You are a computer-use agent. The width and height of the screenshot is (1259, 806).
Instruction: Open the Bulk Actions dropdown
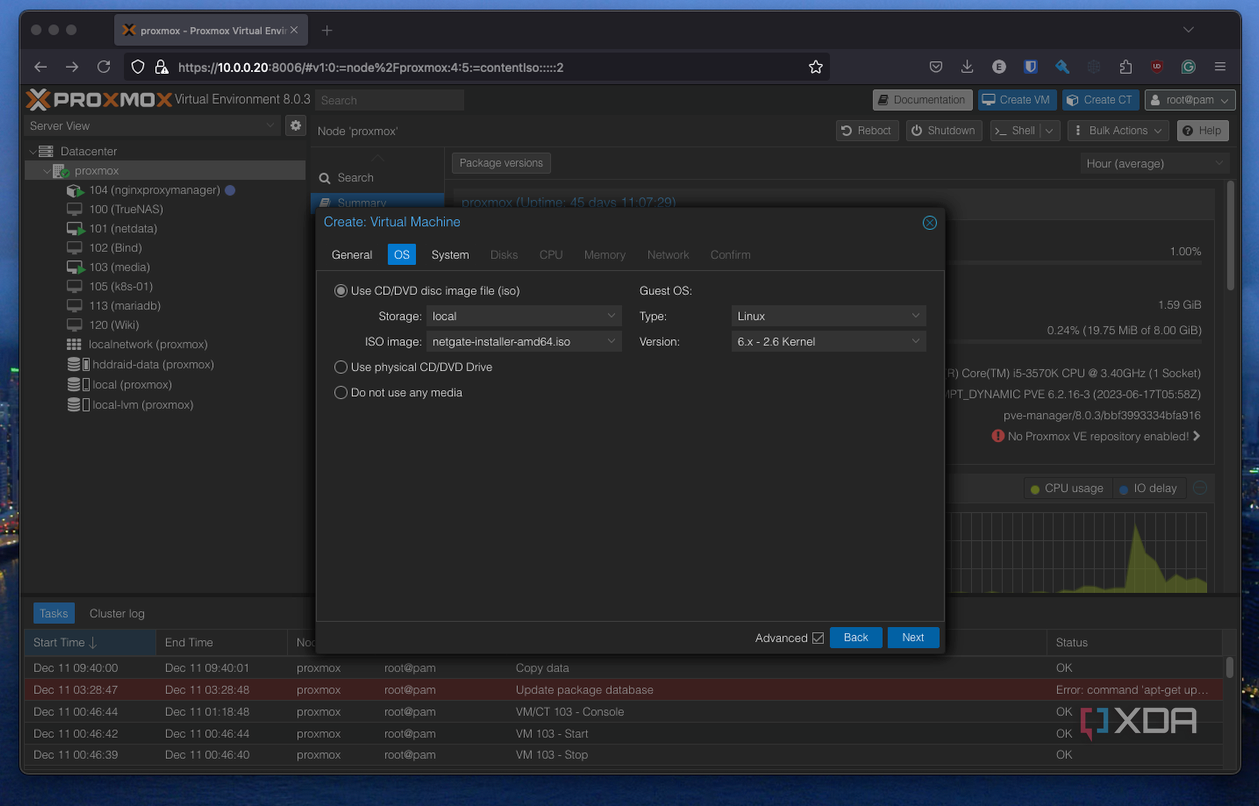(1118, 130)
